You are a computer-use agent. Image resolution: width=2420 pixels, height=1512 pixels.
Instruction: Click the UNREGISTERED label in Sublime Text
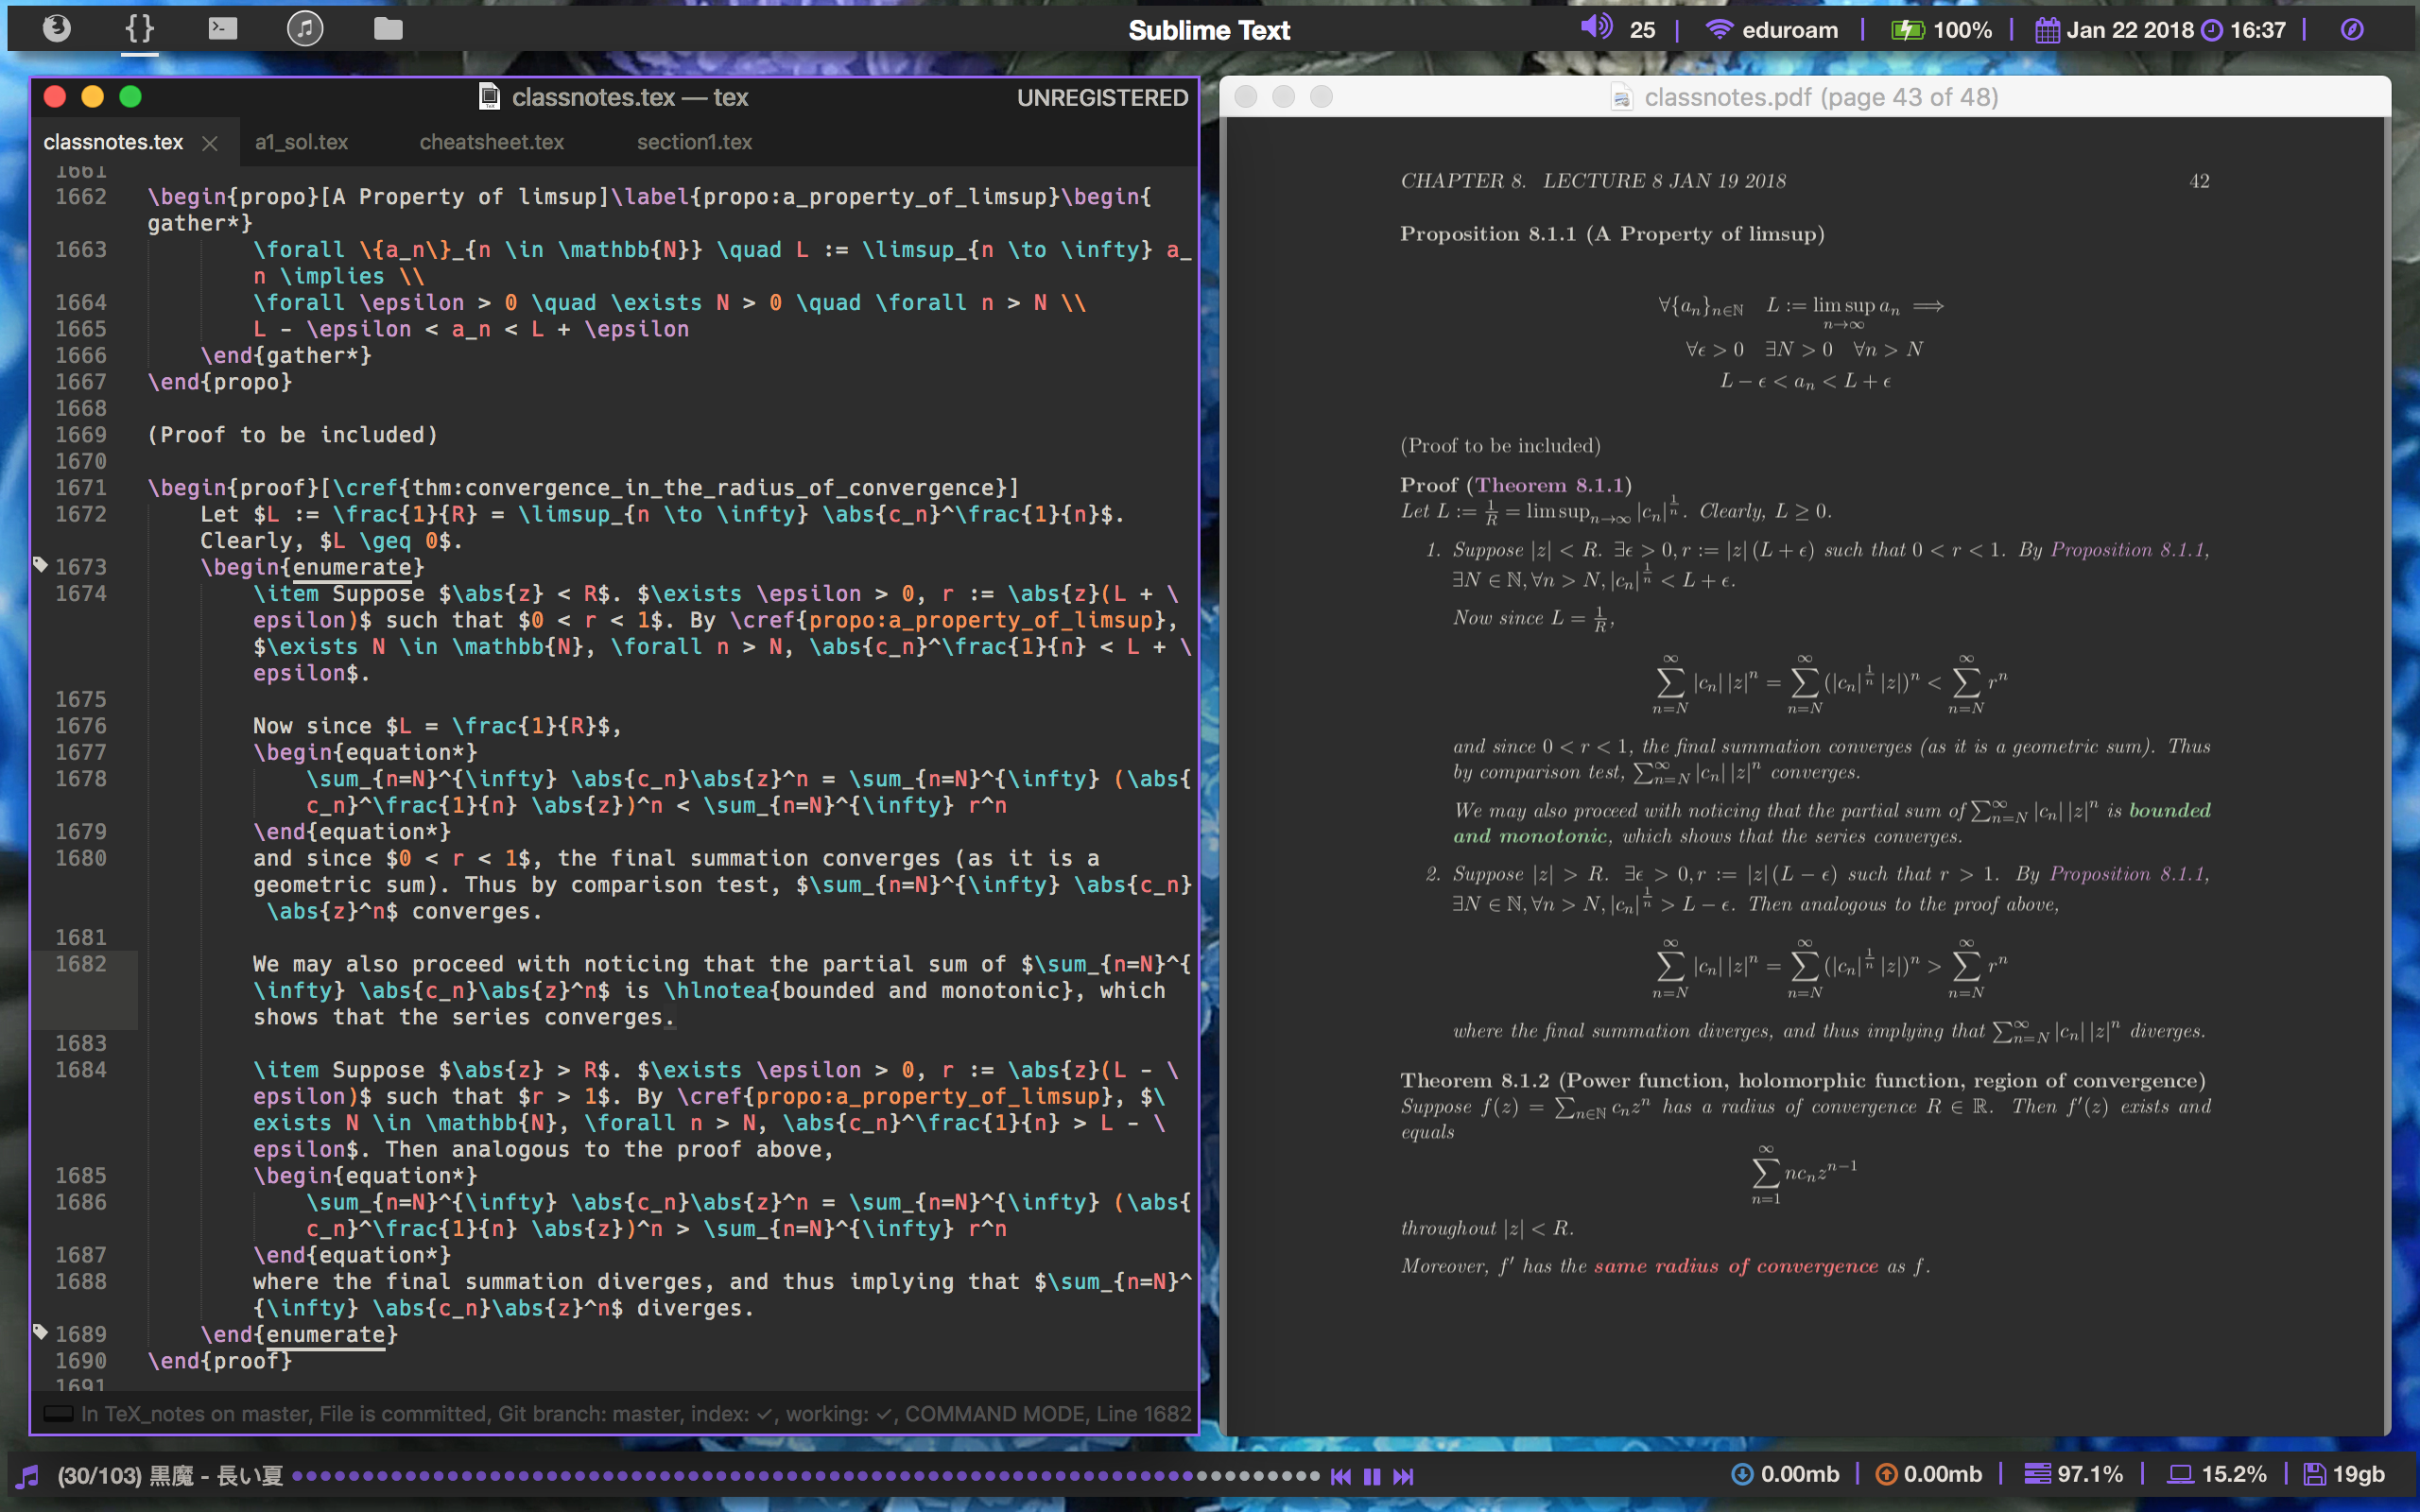(1102, 97)
